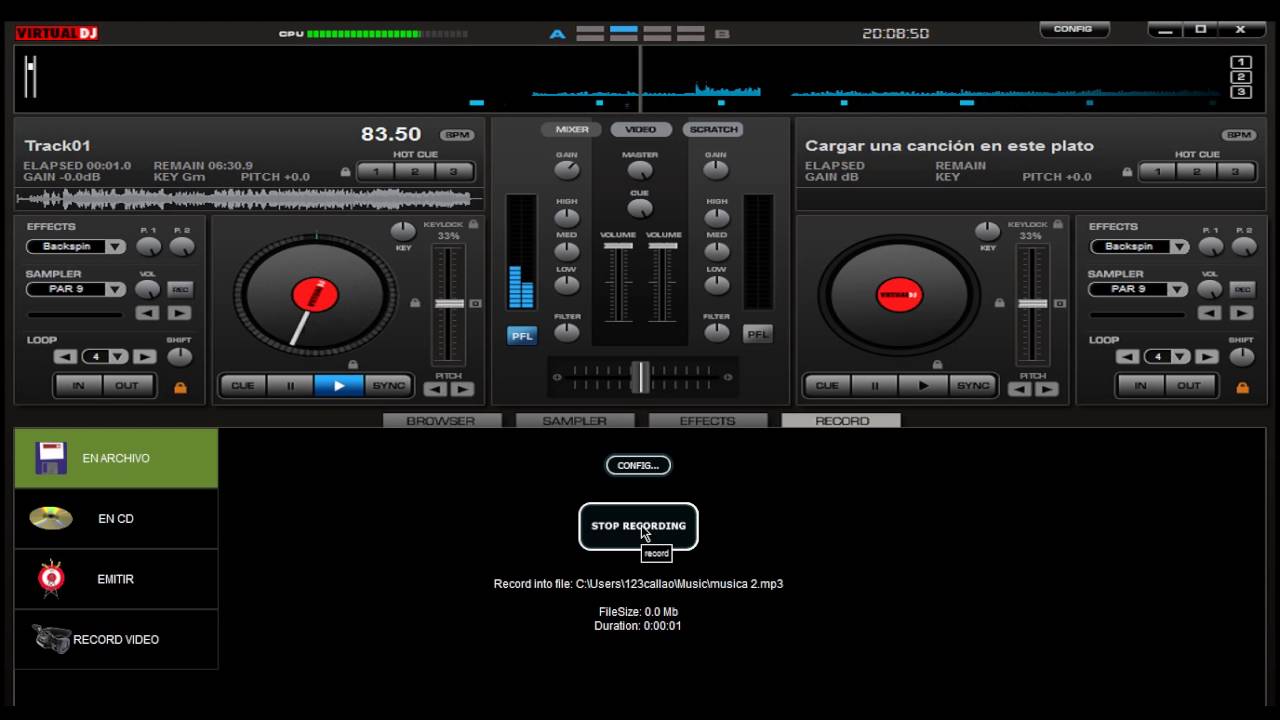This screenshot has width=1280, height=720.
Task: Pause the right deck
Action: coord(875,385)
